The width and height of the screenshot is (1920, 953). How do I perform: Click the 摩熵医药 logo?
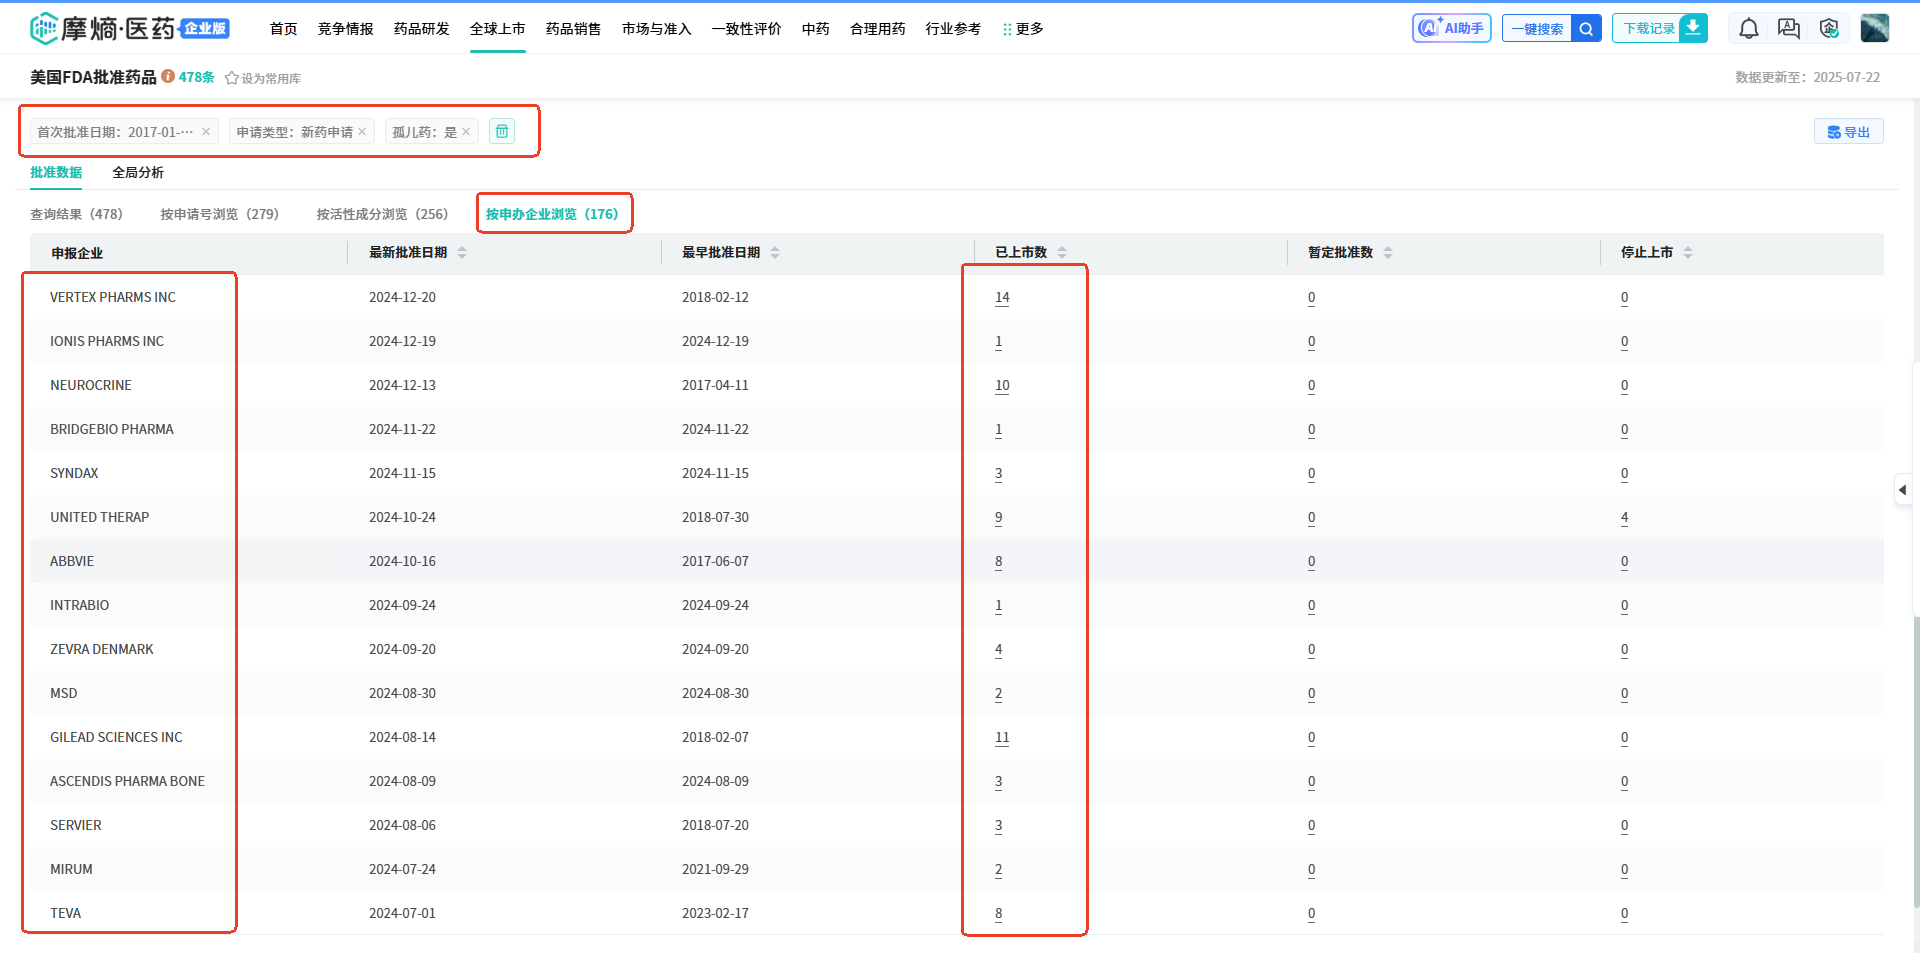pyautogui.click(x=104, y=28)
